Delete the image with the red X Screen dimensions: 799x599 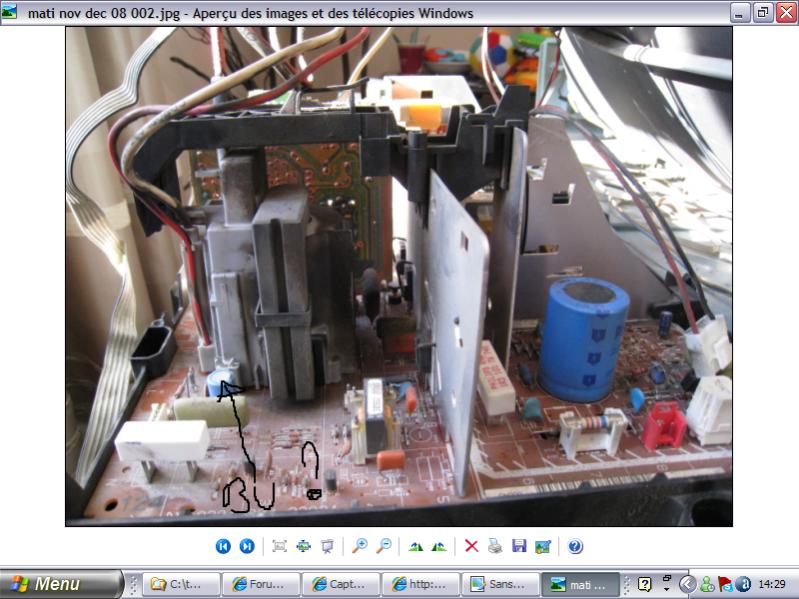point(472,546)
